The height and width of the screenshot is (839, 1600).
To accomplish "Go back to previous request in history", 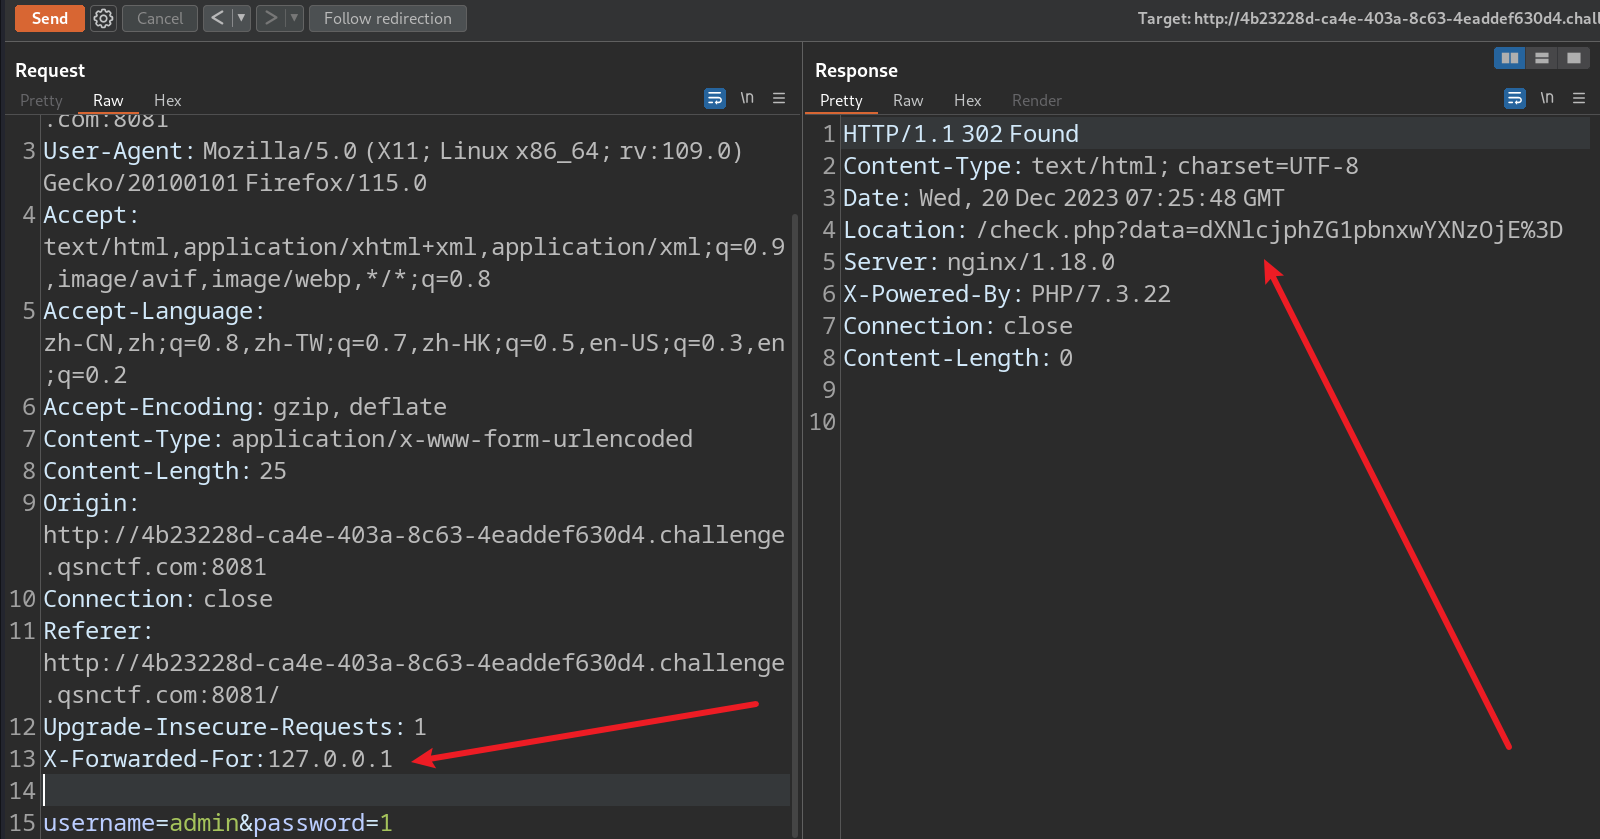I will pos(217,18).
